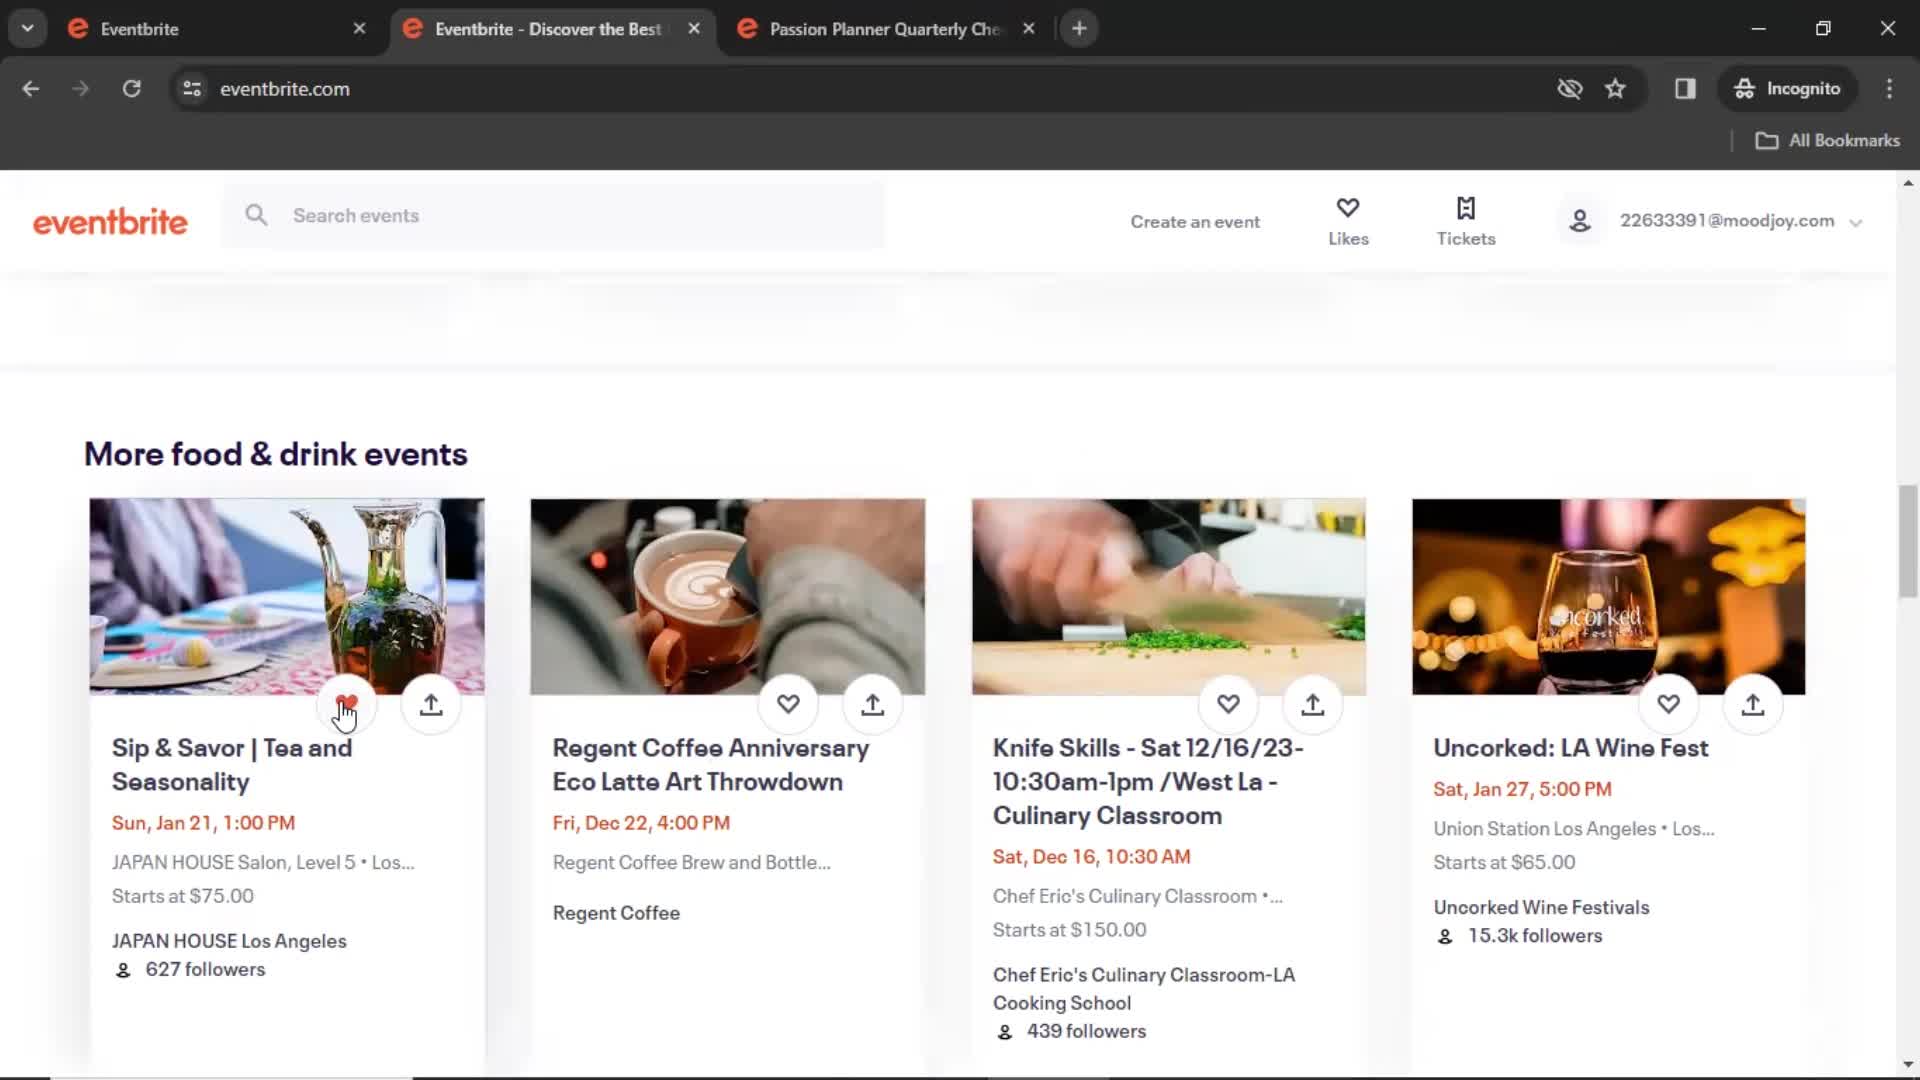This screenshot has height=1080, width=1920.
Task: Click the Eventbrite home logo icon
Action: (112, 220)
